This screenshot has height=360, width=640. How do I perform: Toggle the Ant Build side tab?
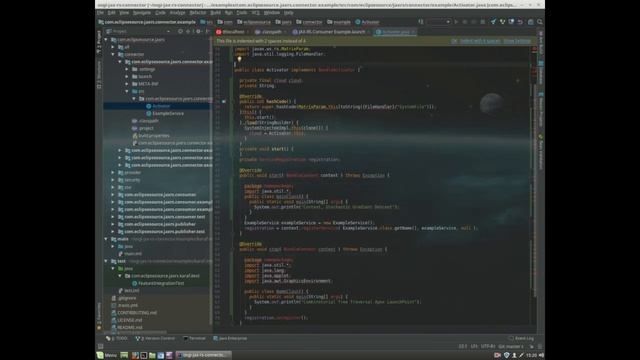click(x=541, y=42)
